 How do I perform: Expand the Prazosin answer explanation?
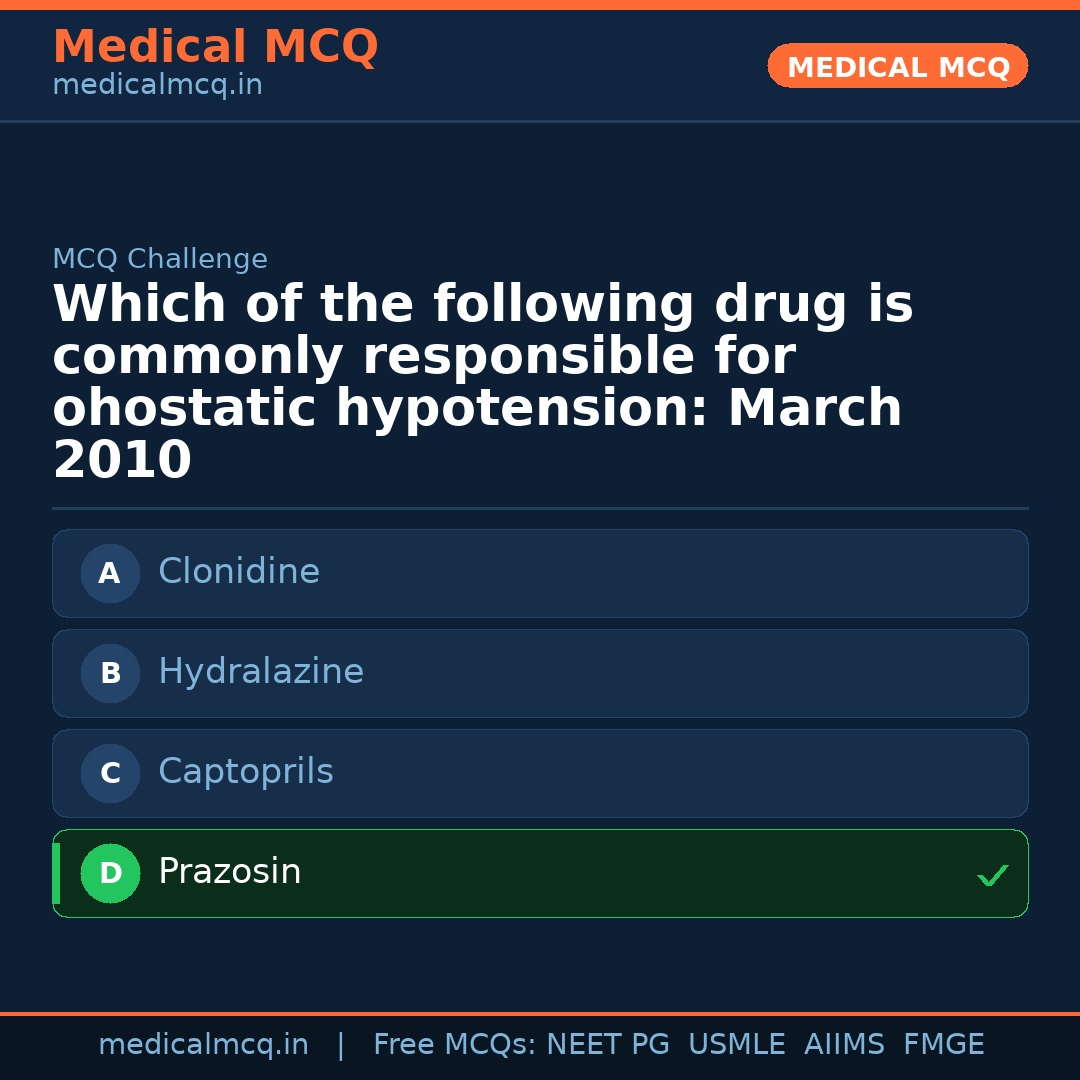[540, 873]
